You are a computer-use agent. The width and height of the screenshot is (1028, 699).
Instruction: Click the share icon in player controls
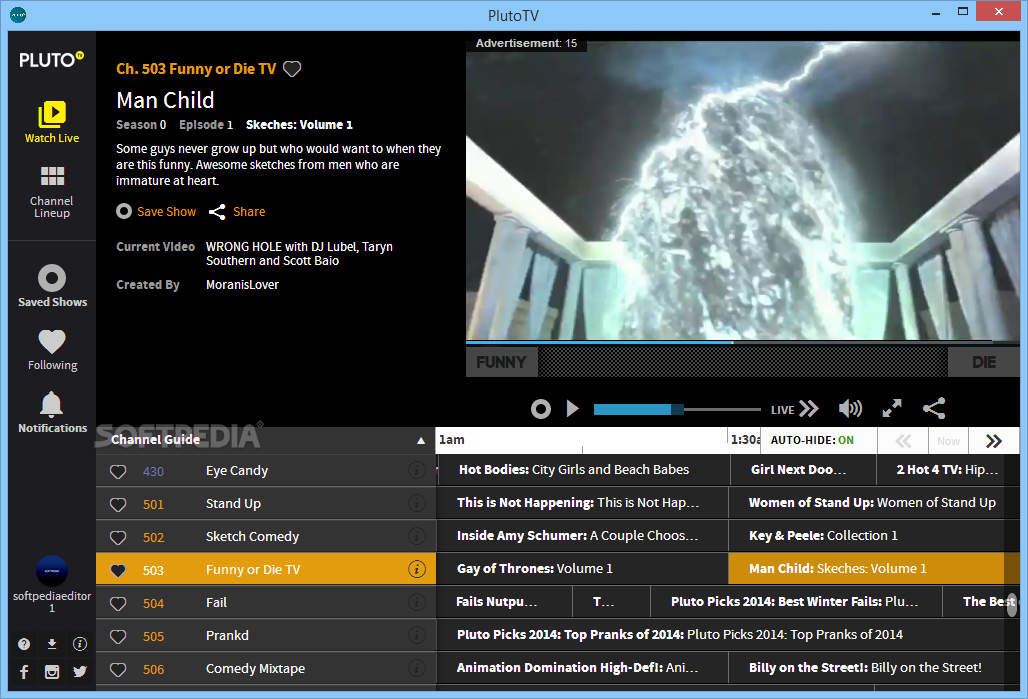tap(934, 409)
